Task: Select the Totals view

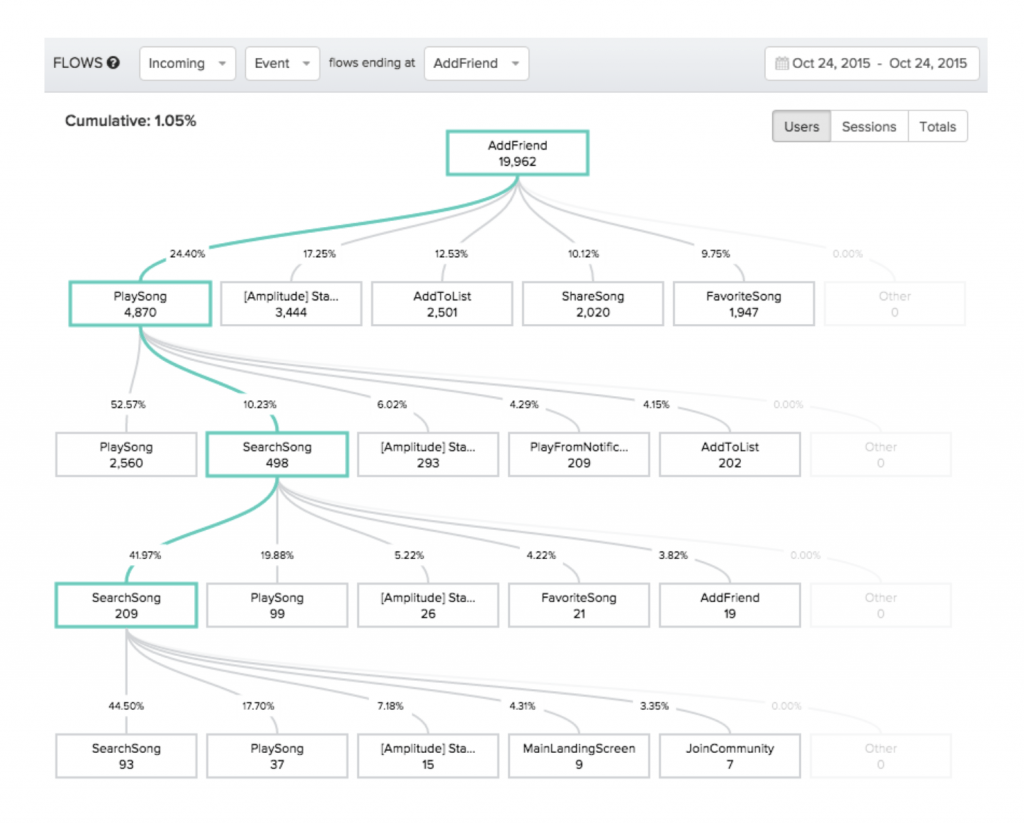Action: point(937,127)
